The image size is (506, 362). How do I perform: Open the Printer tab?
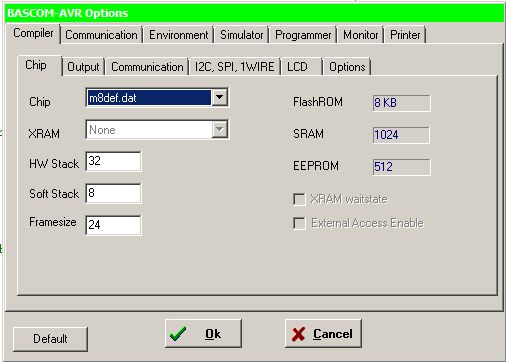pos(405,35)
